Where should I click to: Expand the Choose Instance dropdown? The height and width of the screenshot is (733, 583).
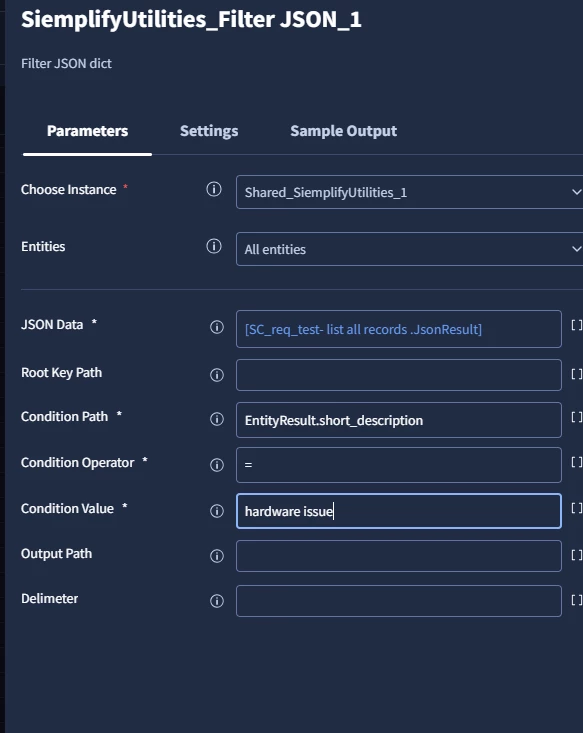coord(410,192)
